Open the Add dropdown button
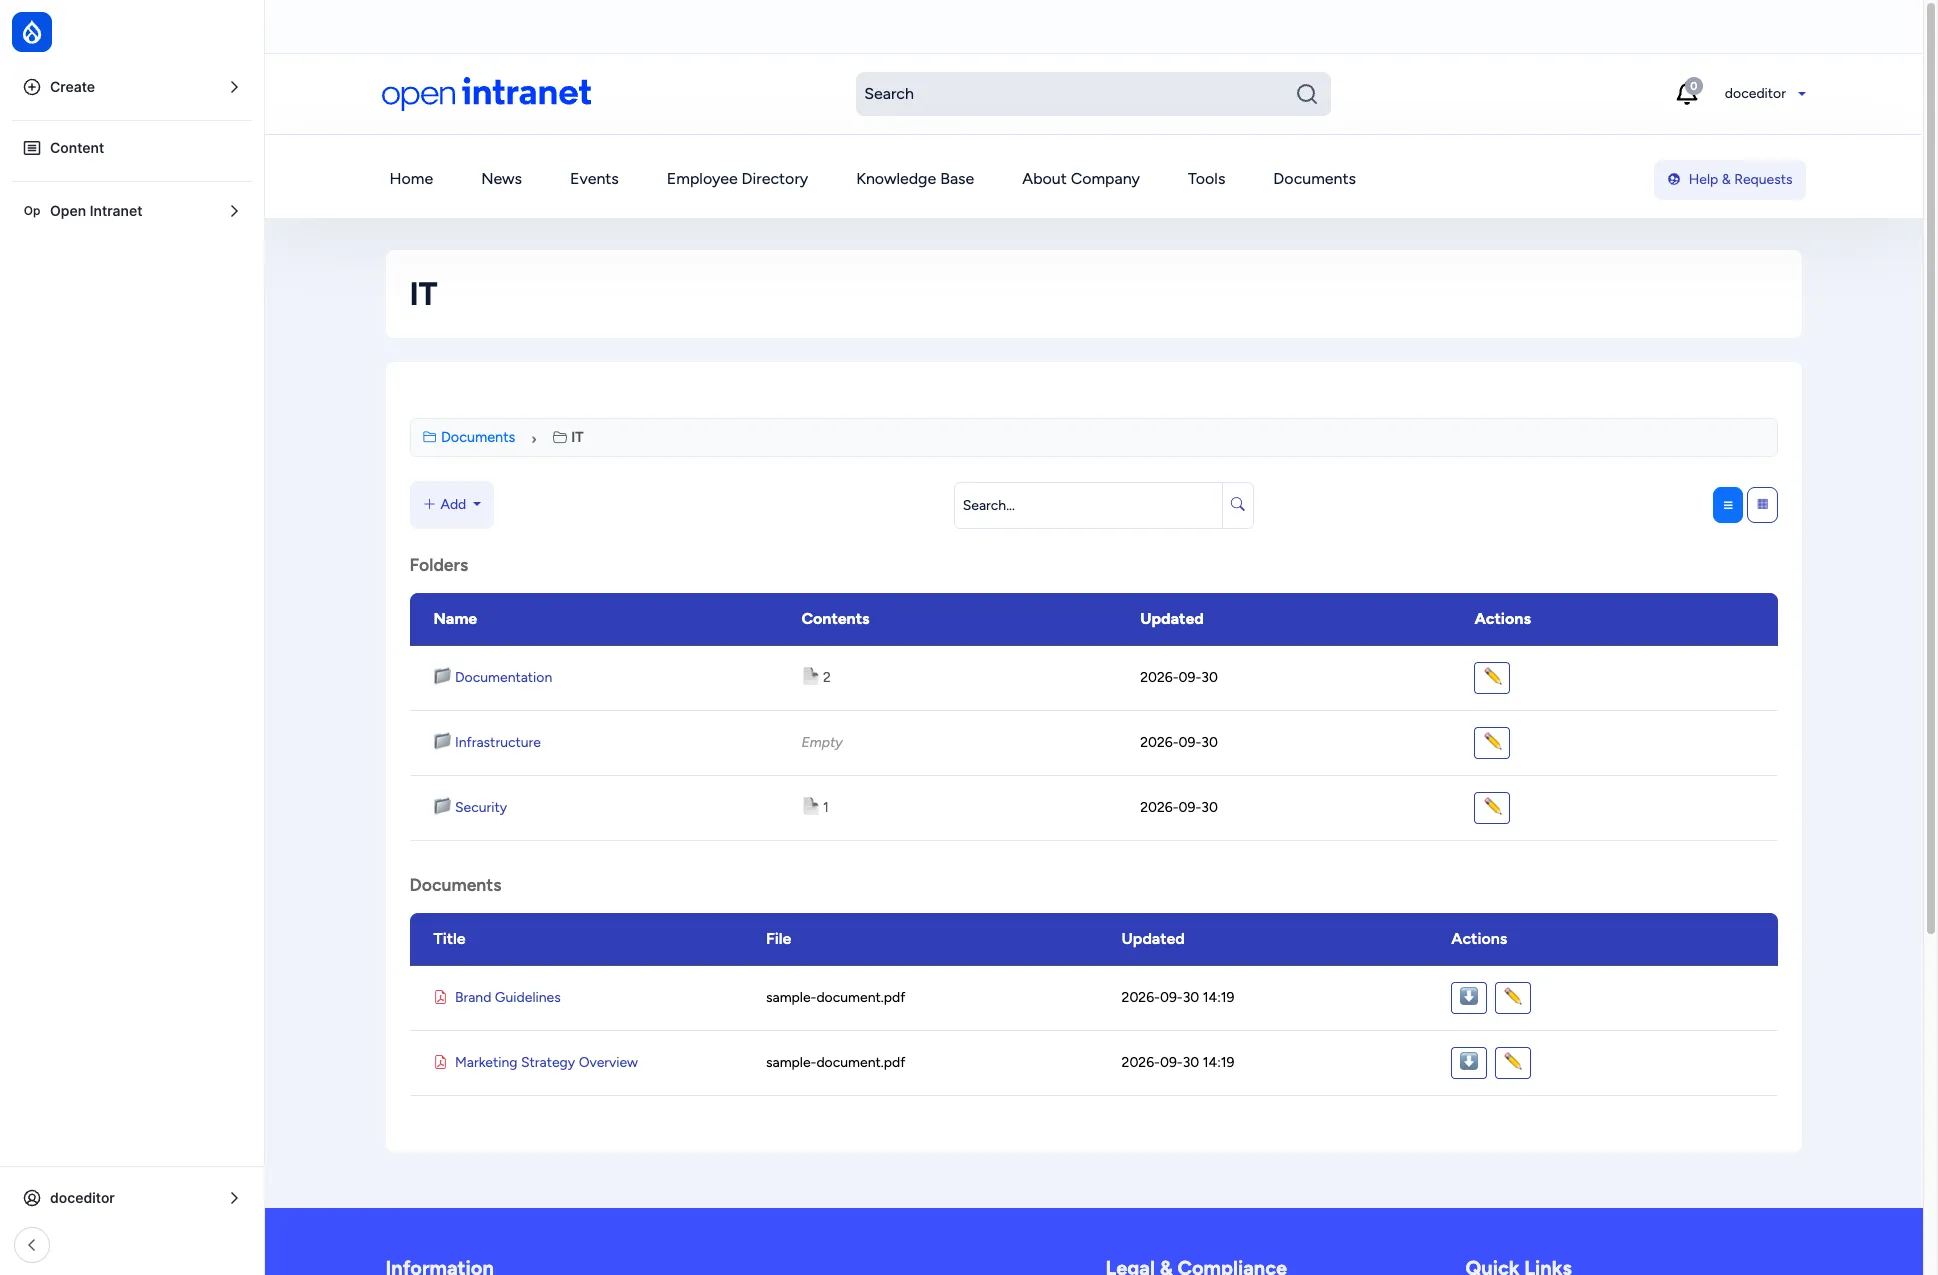The width and height of the screenshot is (1938, 1275). coord(452,505)
